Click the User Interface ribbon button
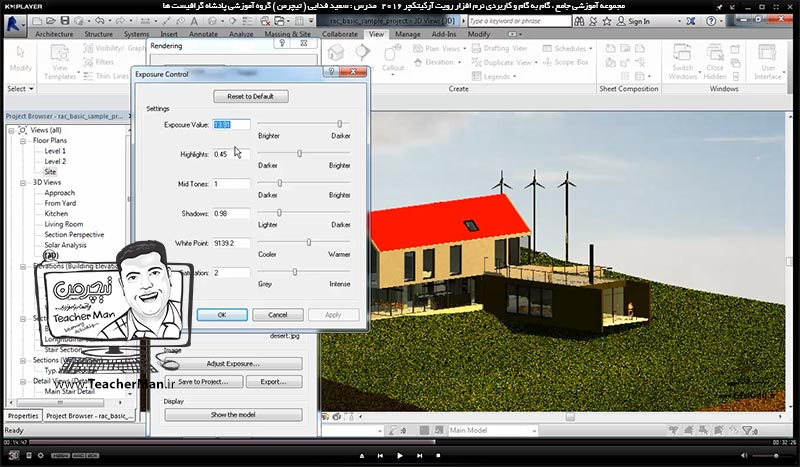Viewport: 800px width, 467px height. pyautogui.click(x=768, y=62)
